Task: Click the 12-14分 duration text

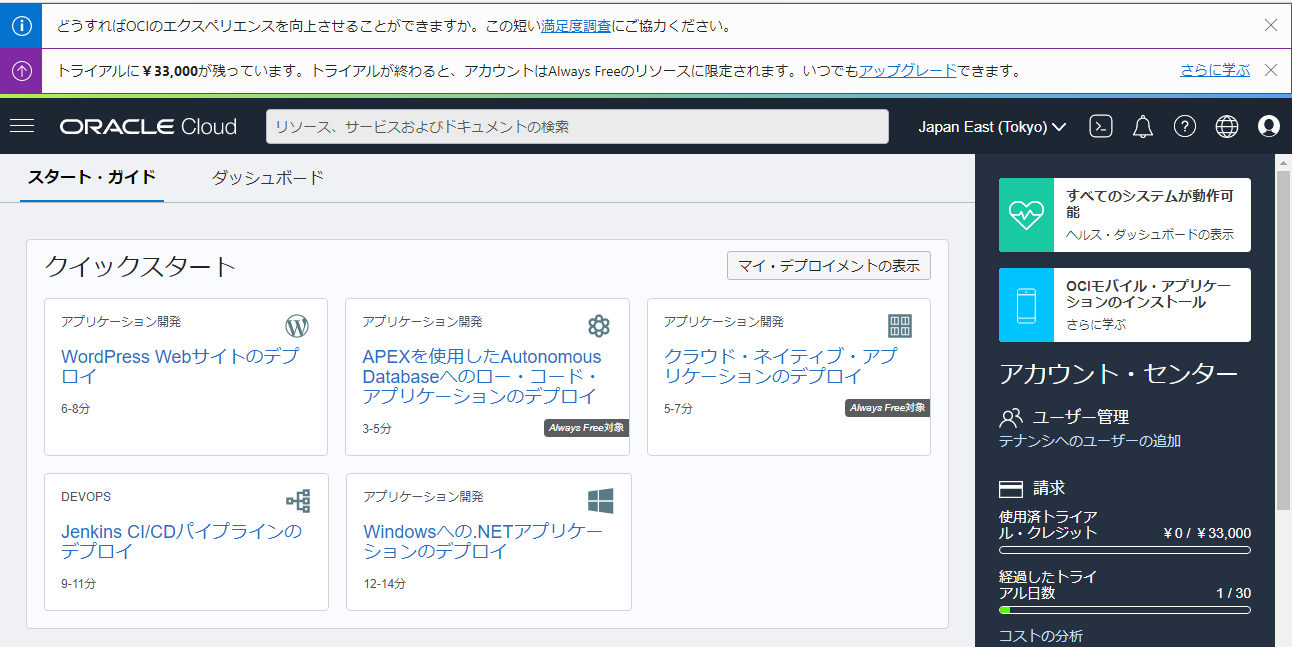Action: [385, 584]
